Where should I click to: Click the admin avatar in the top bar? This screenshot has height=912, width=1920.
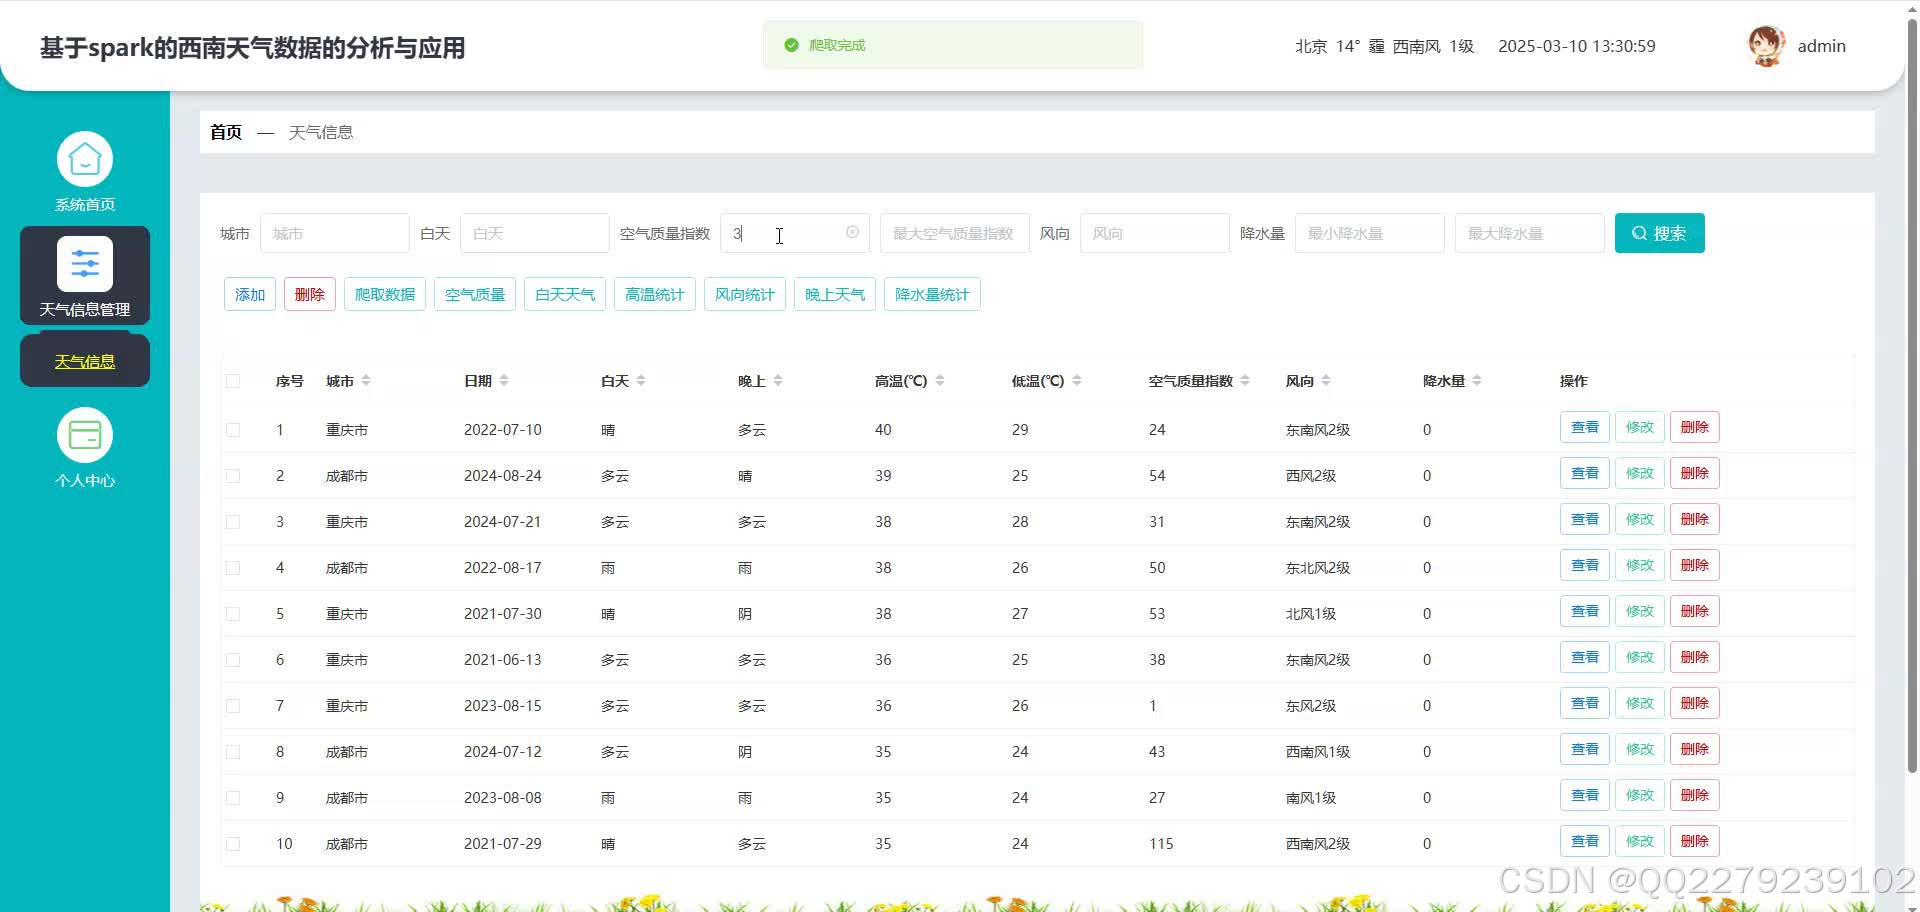click(x=1766, y=45)
